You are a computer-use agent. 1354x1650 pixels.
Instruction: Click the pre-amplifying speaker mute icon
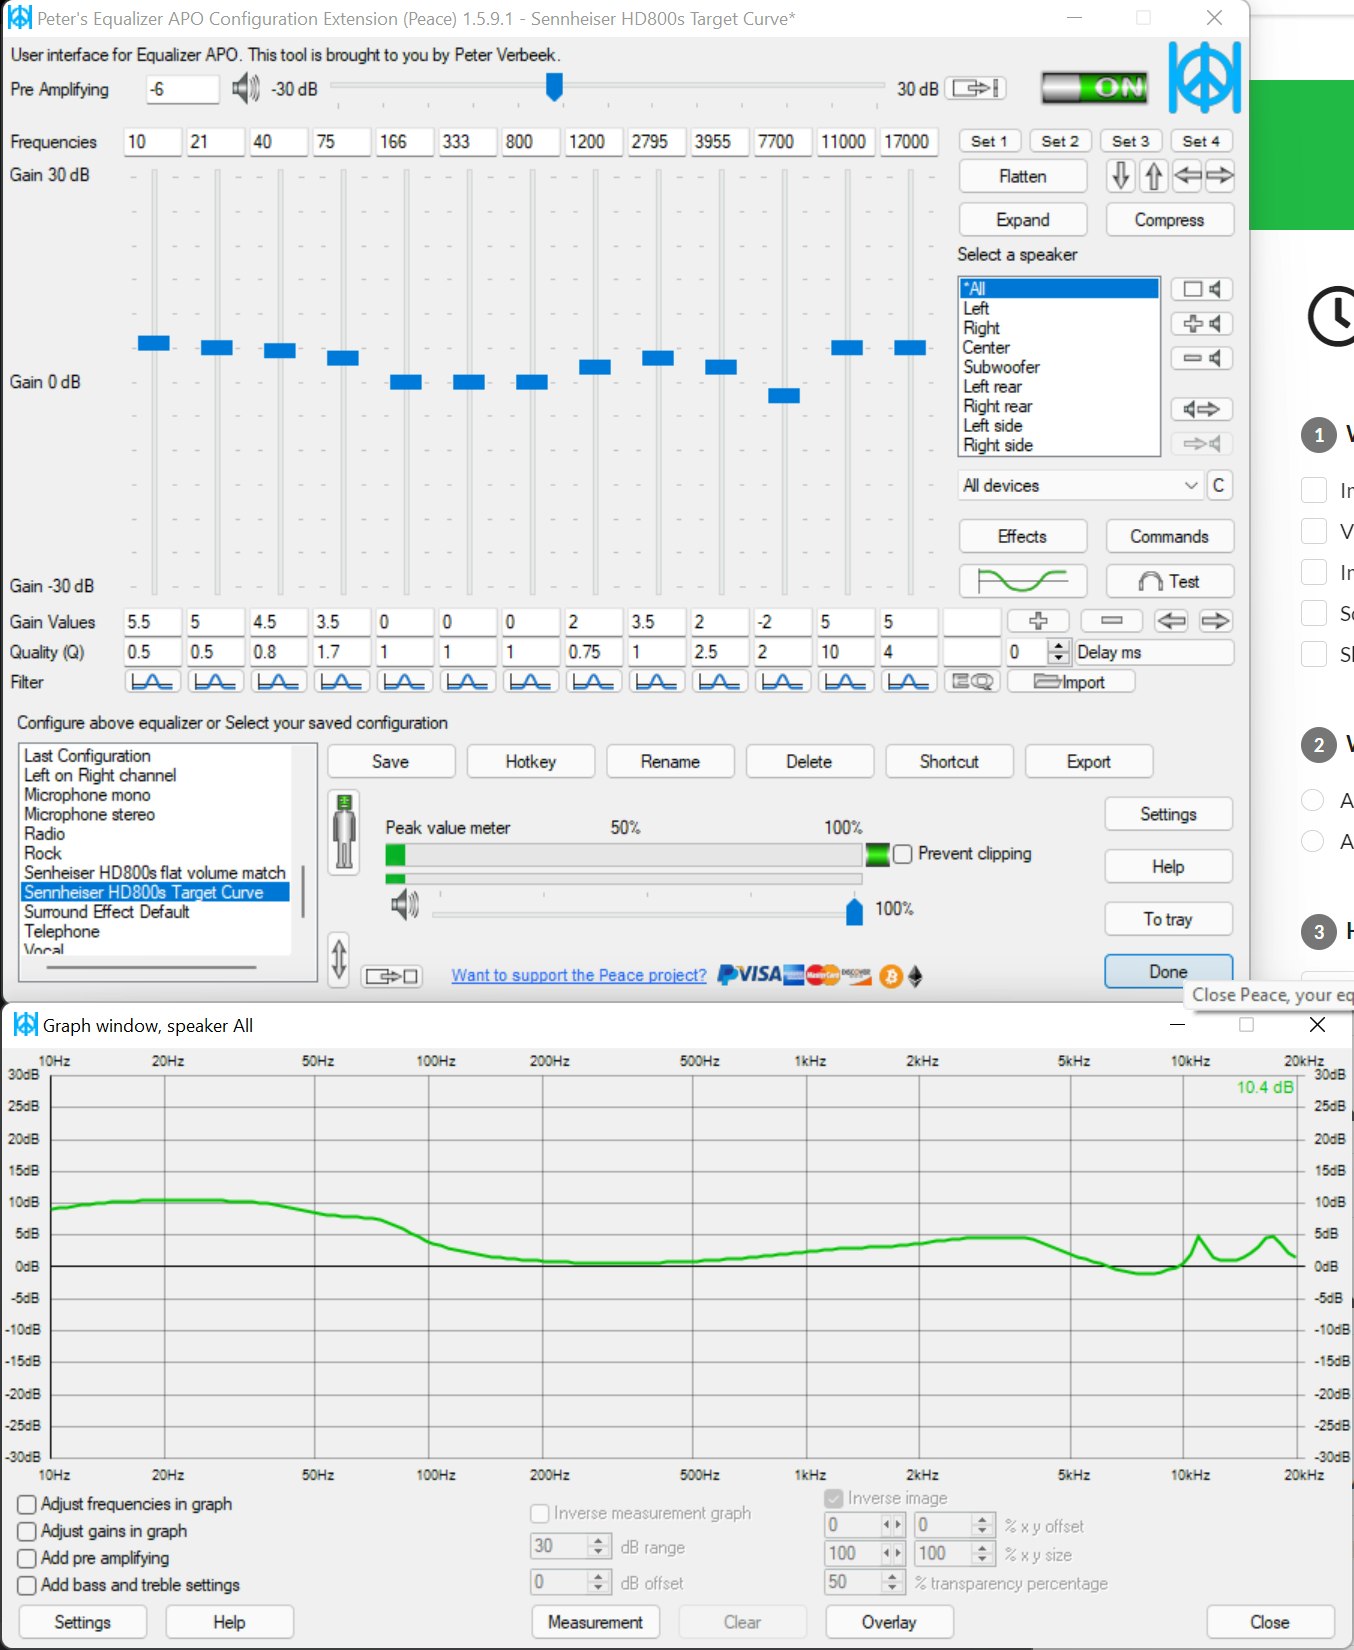[245, 89]
